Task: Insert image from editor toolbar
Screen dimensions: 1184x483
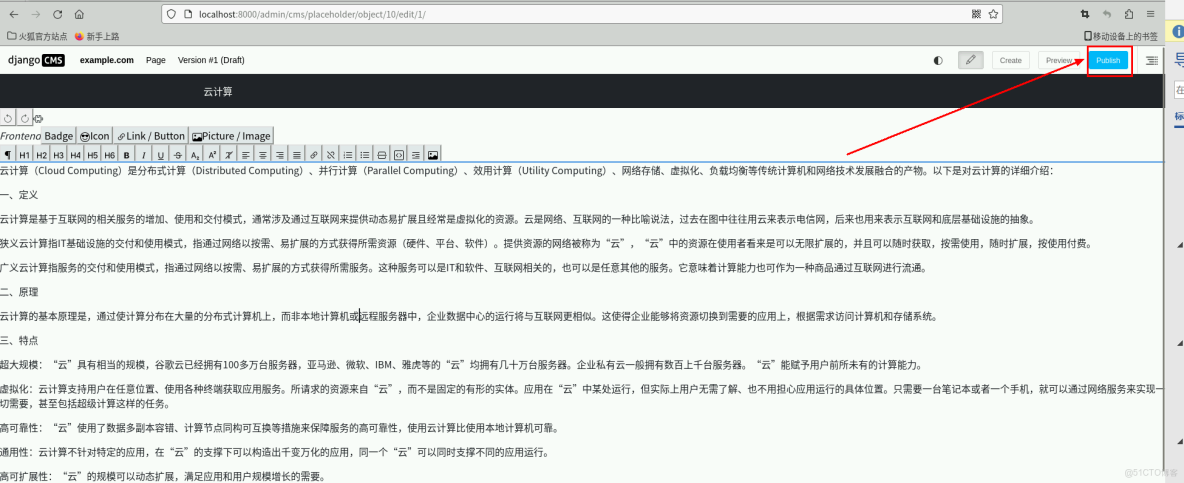Action: 433,155
